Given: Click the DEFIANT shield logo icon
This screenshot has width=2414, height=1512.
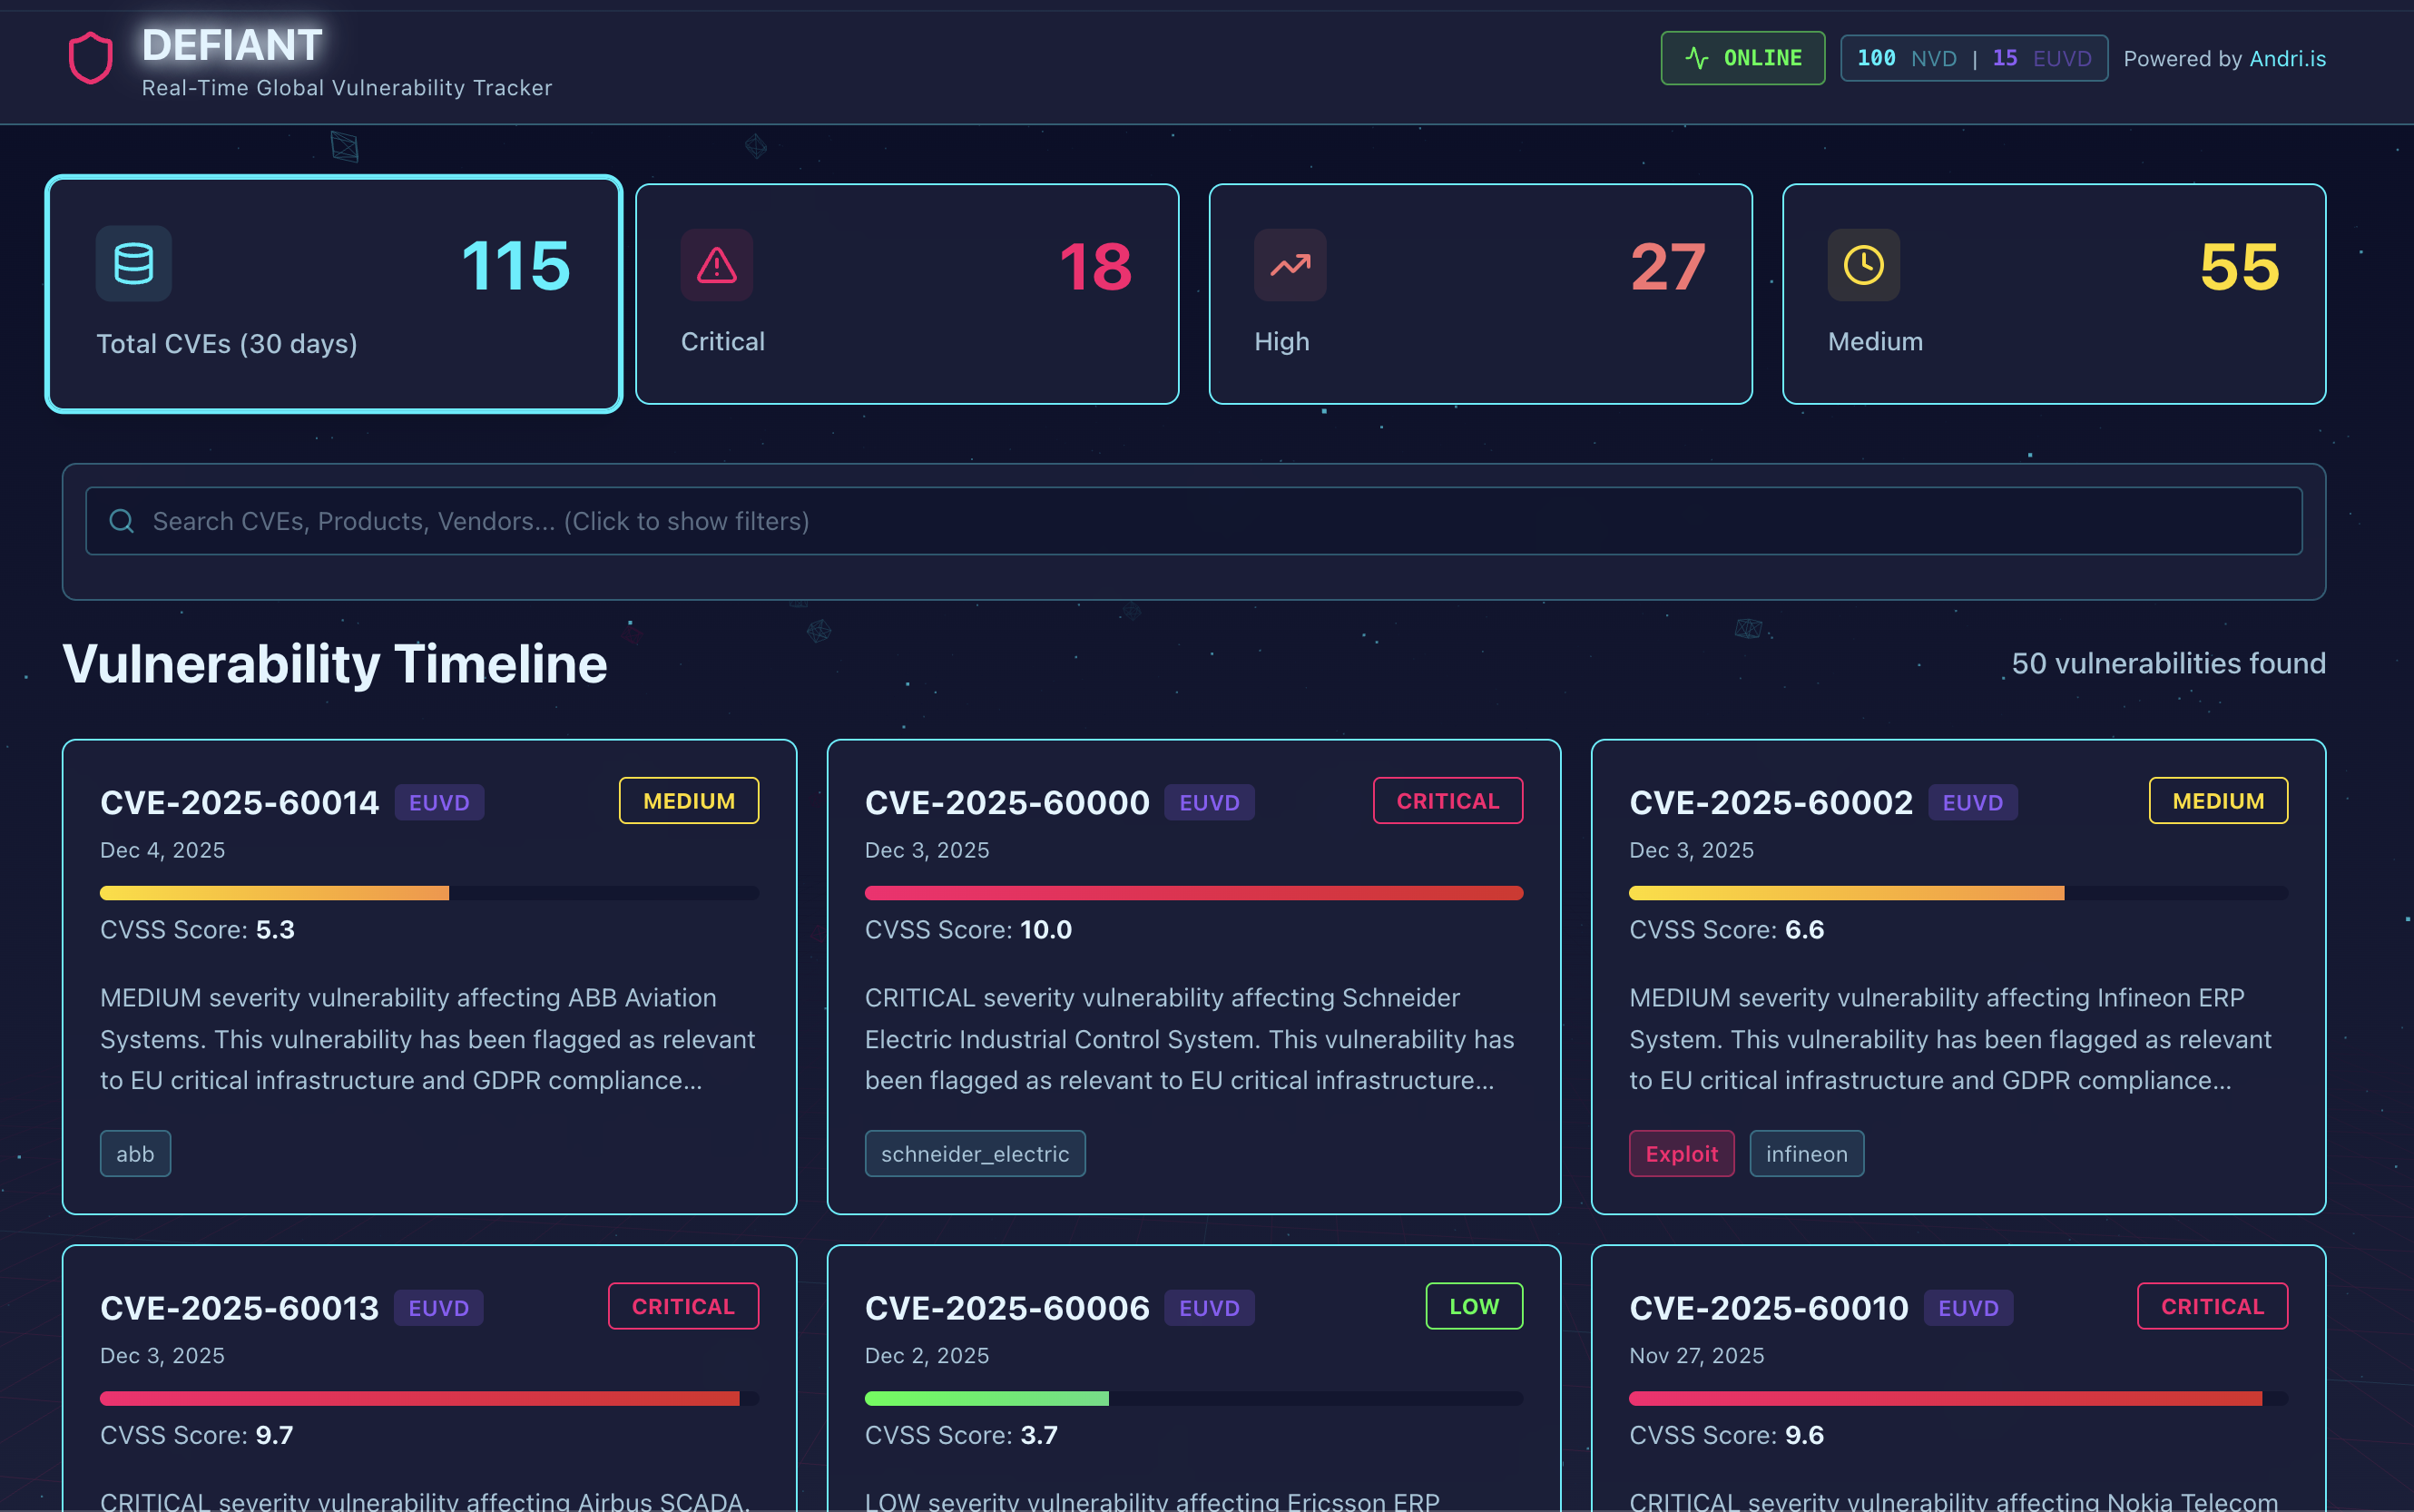Looking at the screenshot, I should (90, 58).
